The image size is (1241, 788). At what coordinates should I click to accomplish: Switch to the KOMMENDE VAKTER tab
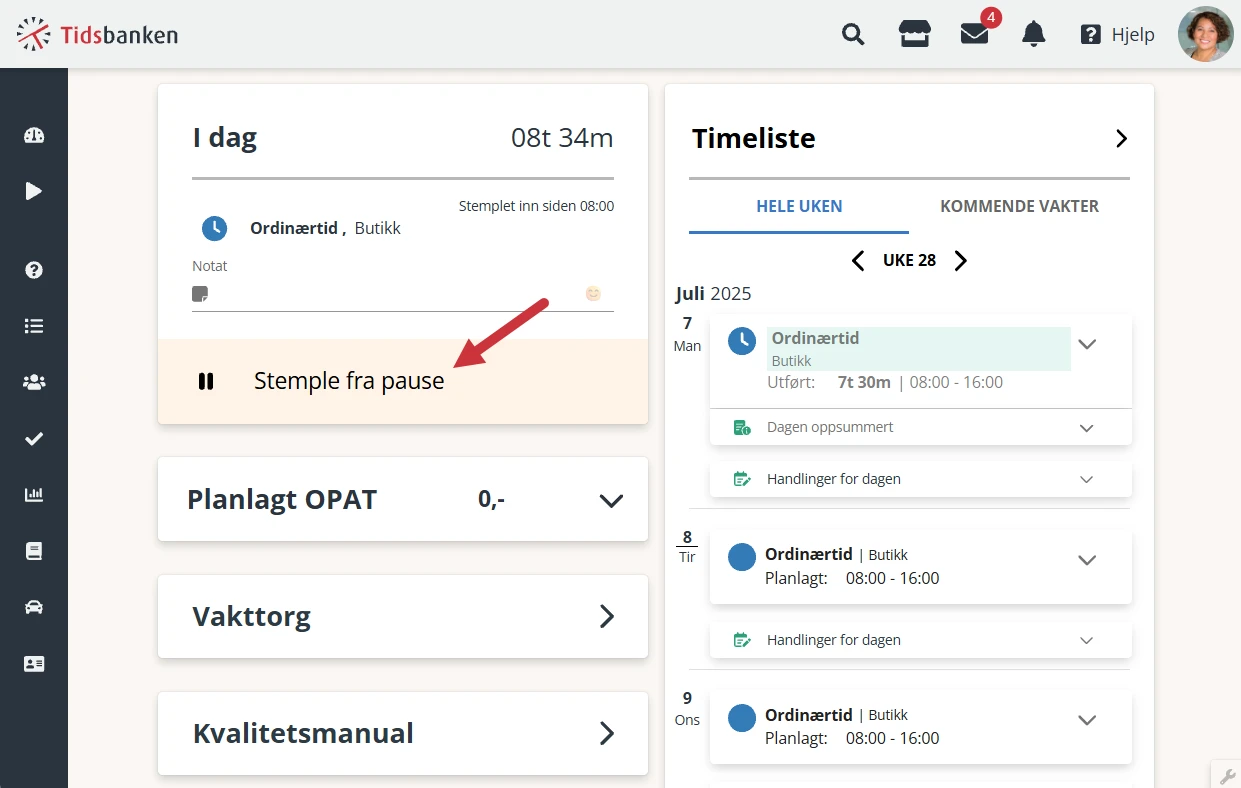pos(1019,206)
